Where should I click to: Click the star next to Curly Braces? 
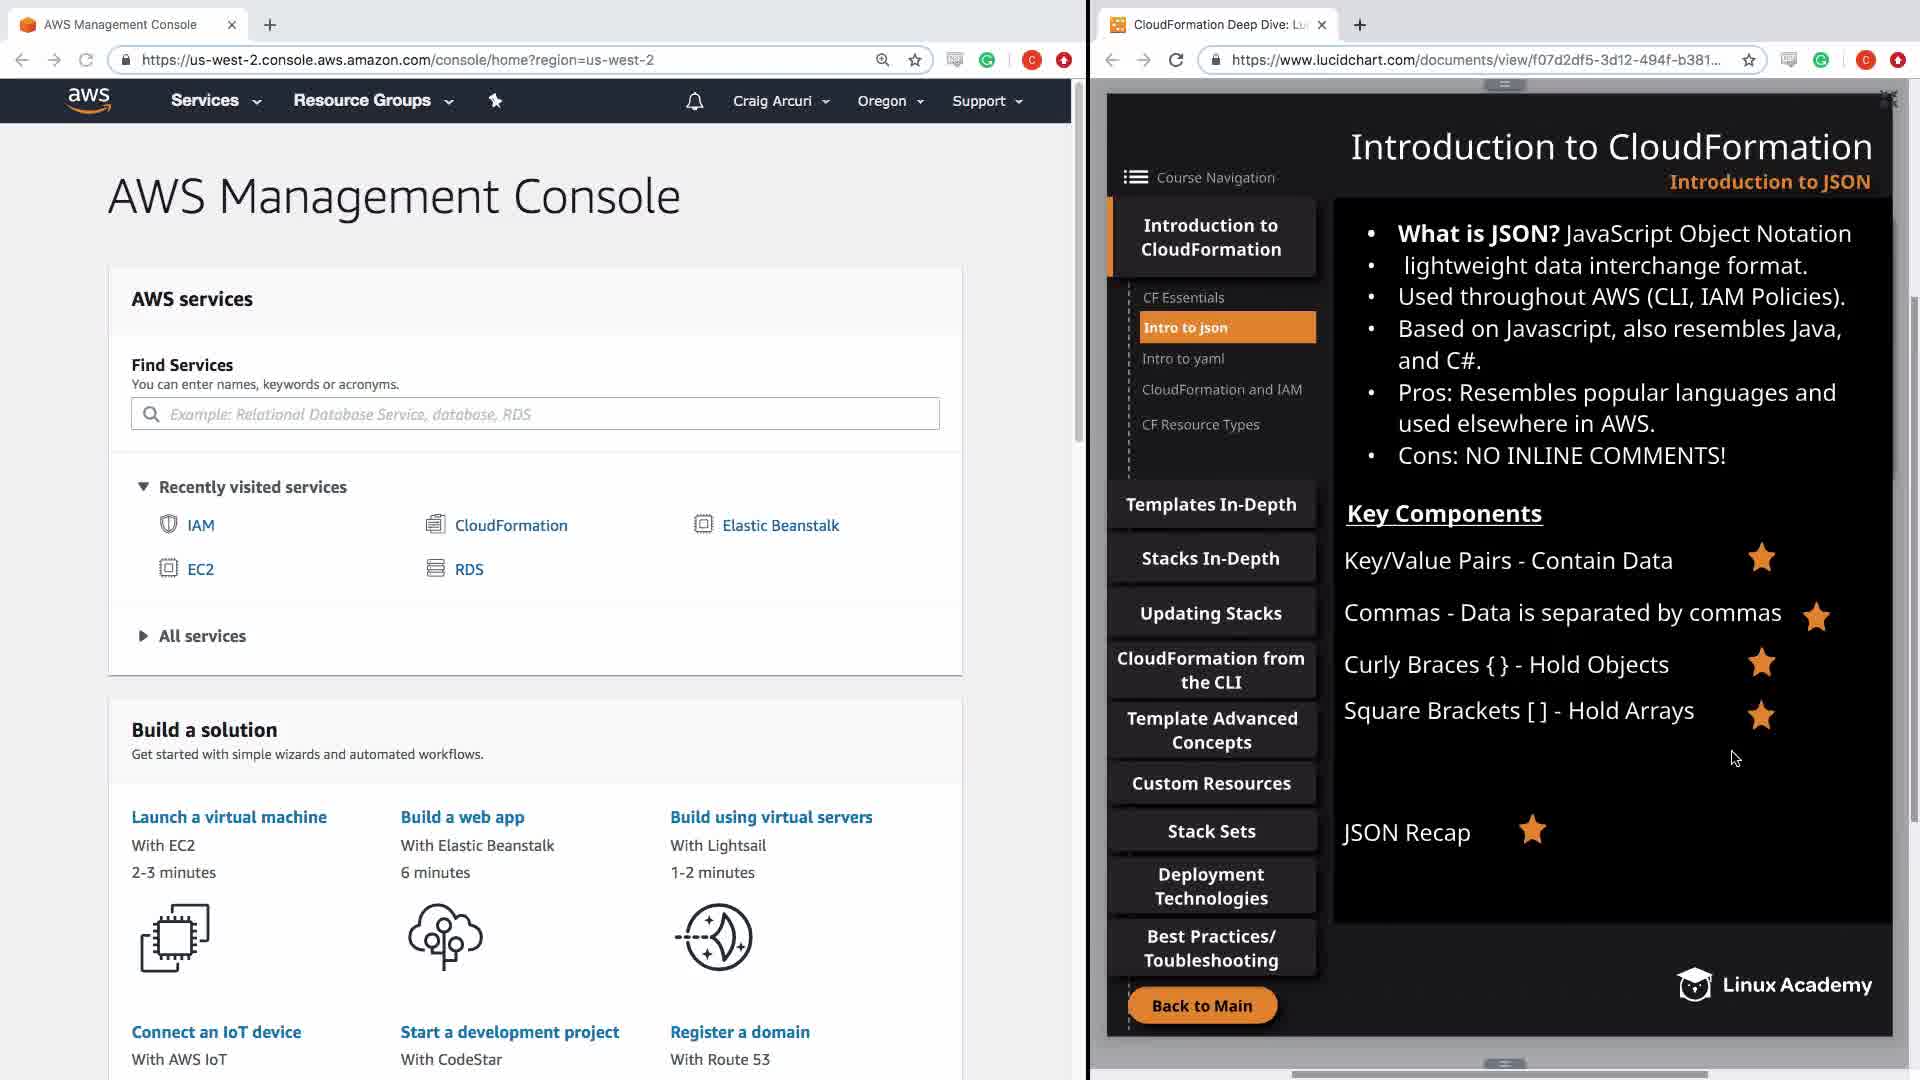click(1761, 663)
